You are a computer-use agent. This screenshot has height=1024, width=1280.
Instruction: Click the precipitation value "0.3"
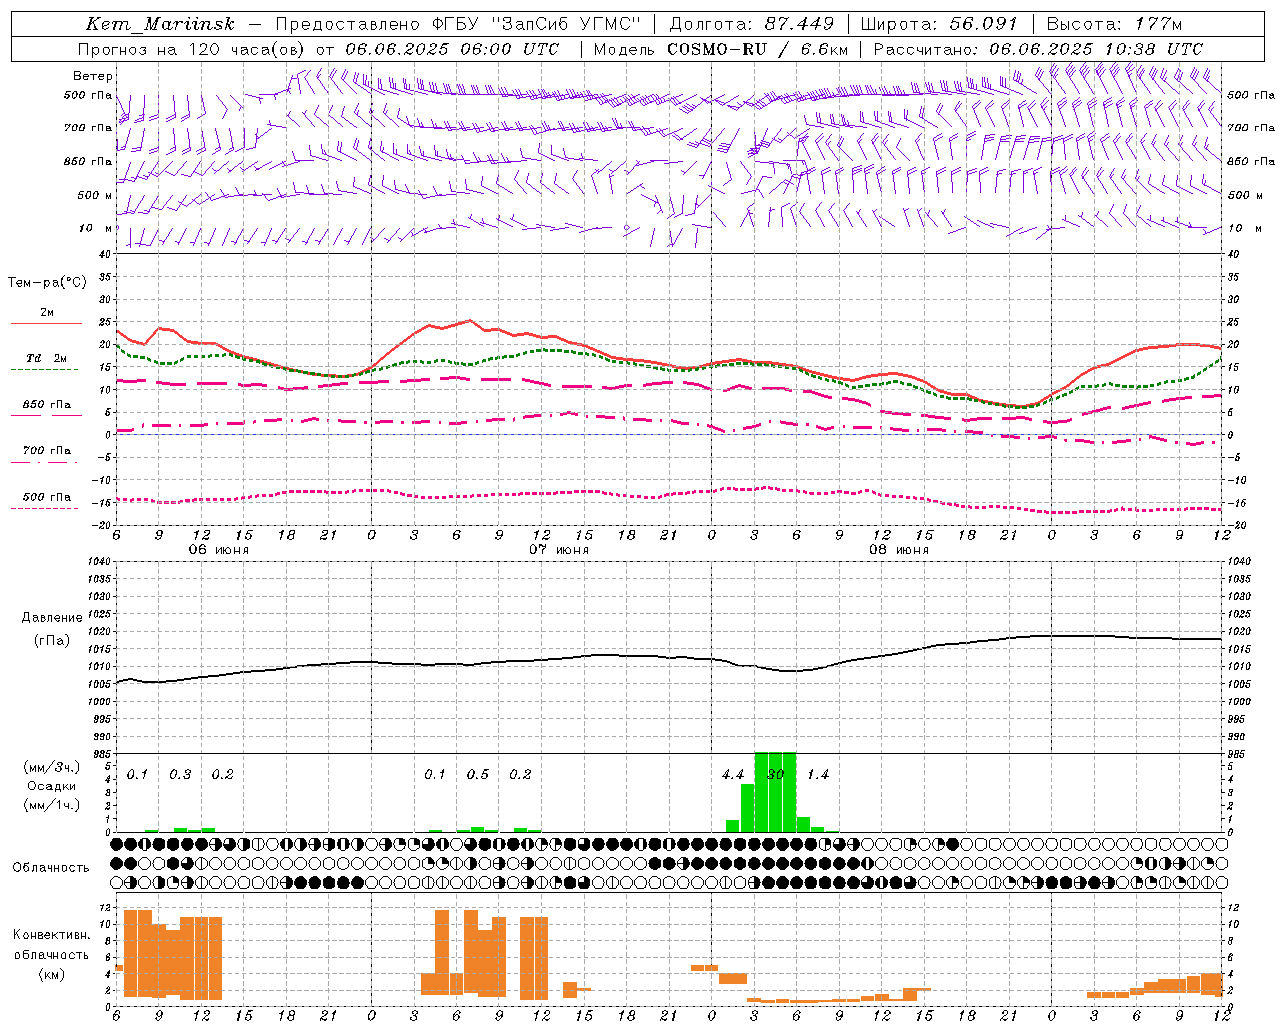pos(180,775)
